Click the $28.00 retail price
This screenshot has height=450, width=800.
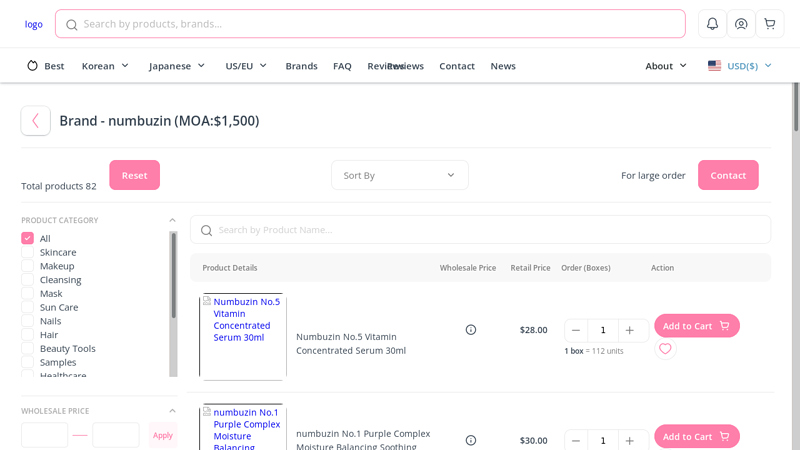(x=534, y=330)
